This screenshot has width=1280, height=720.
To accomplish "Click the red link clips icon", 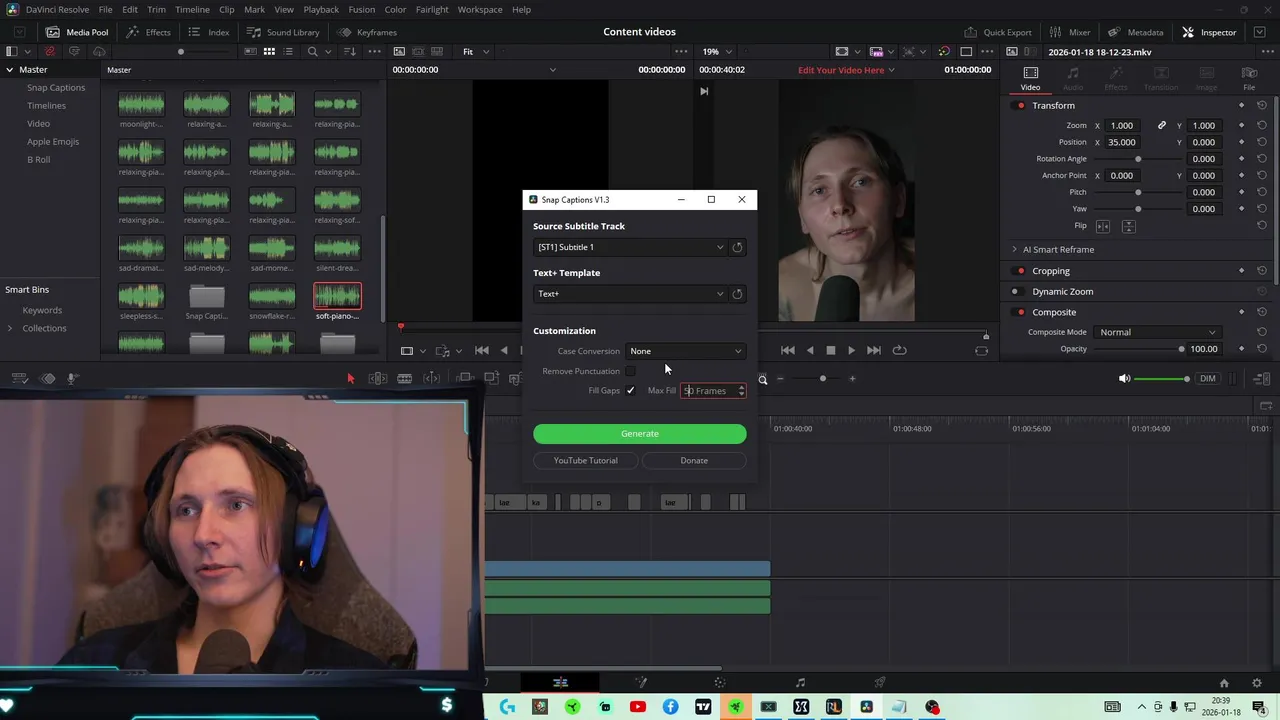I will [x=50, y=51].
